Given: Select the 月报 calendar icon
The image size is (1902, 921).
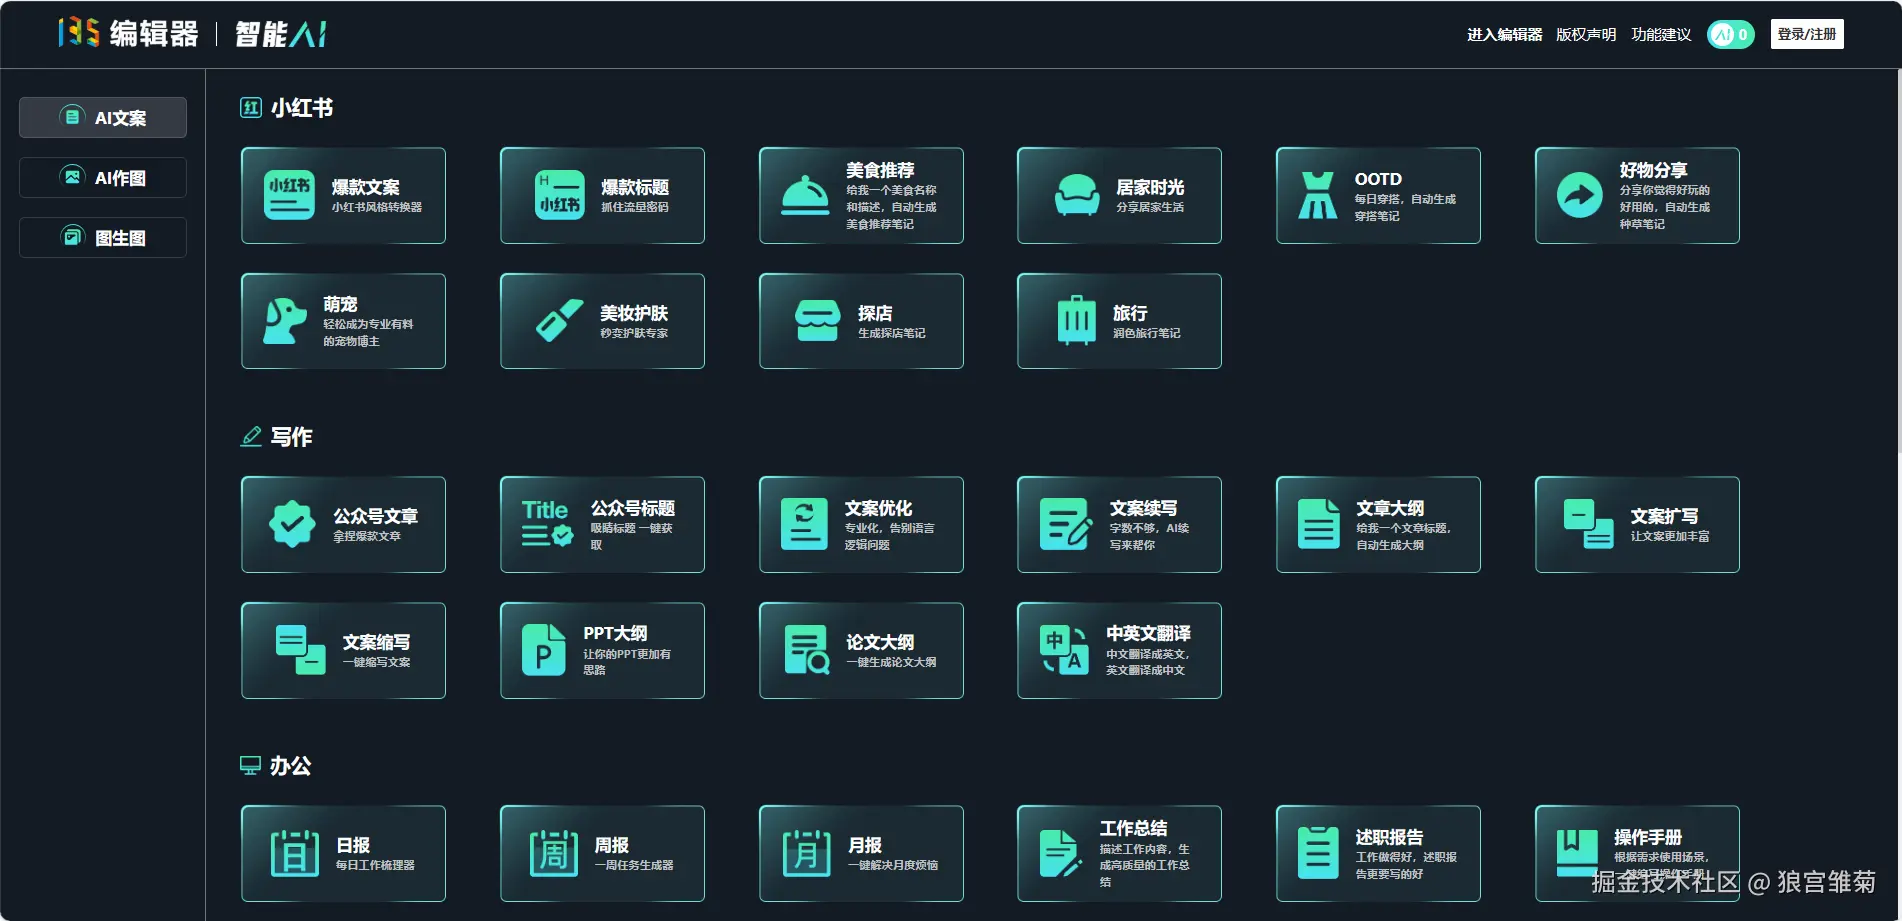Looking at the screenshot, I should coord(806,854).
